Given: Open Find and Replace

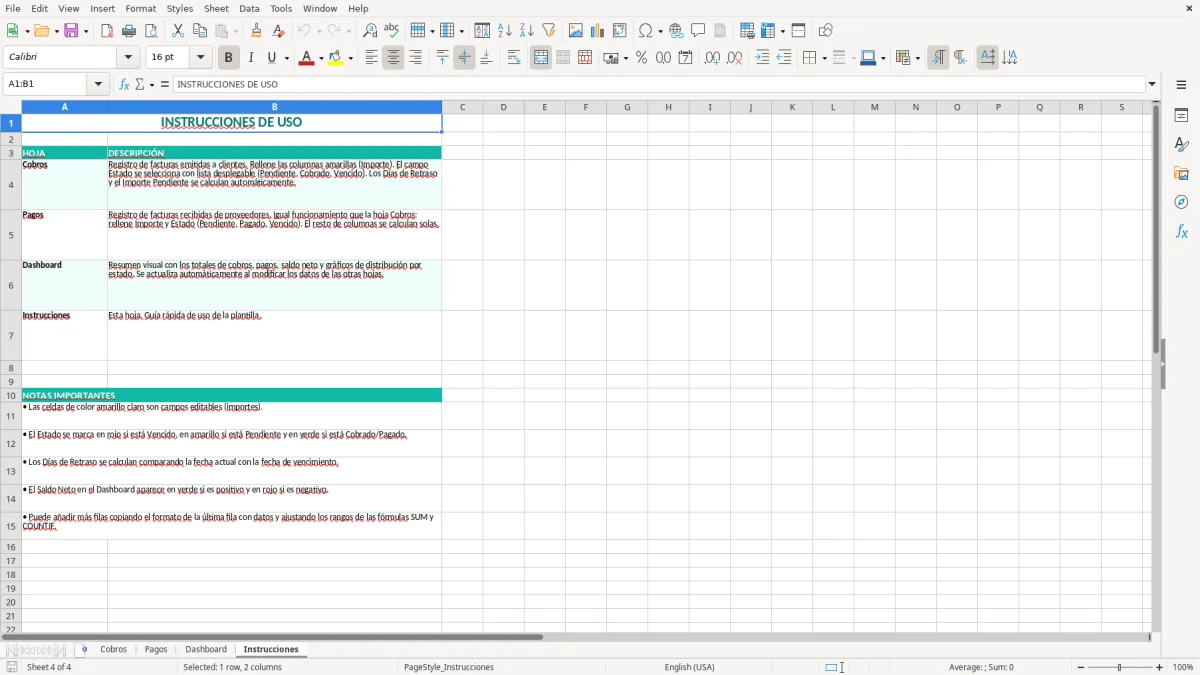Looking at the screenshot, I should point(370,31).
